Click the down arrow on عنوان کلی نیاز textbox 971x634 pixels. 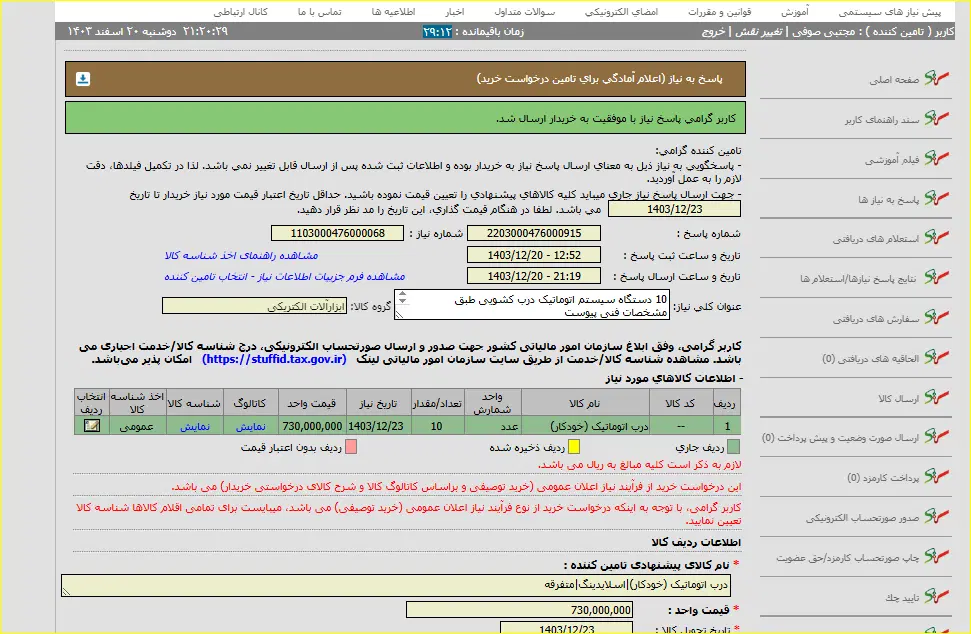[403, 302]
